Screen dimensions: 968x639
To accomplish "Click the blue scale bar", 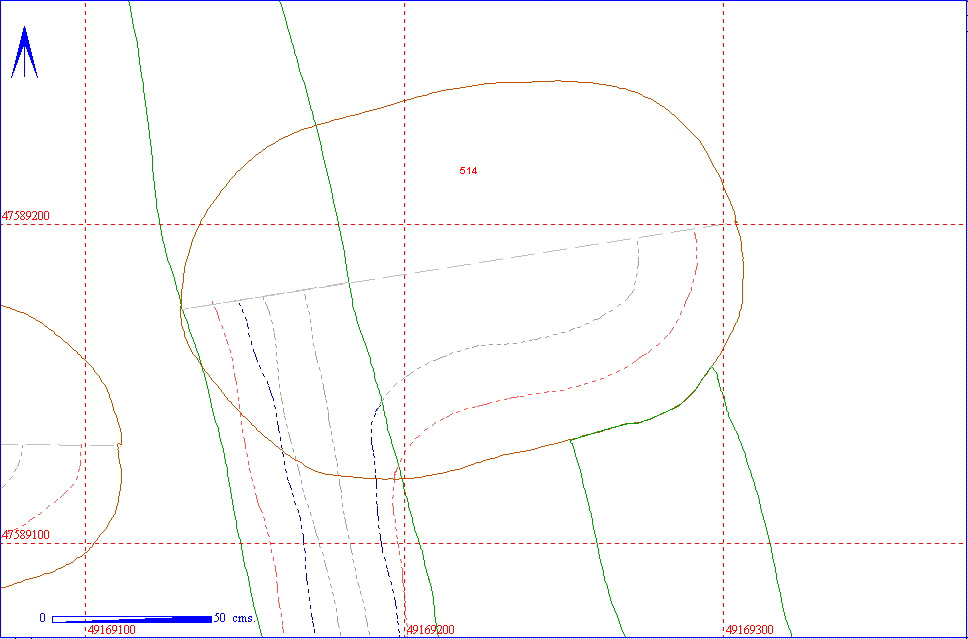I will (131, 619).
